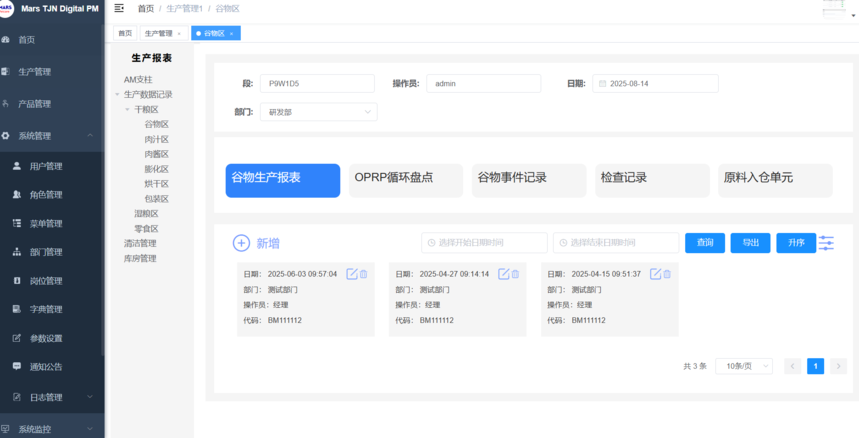Viewport: 859px width, 438px height.
Task: Click the next page arrow
Action: tap(838, 366)
